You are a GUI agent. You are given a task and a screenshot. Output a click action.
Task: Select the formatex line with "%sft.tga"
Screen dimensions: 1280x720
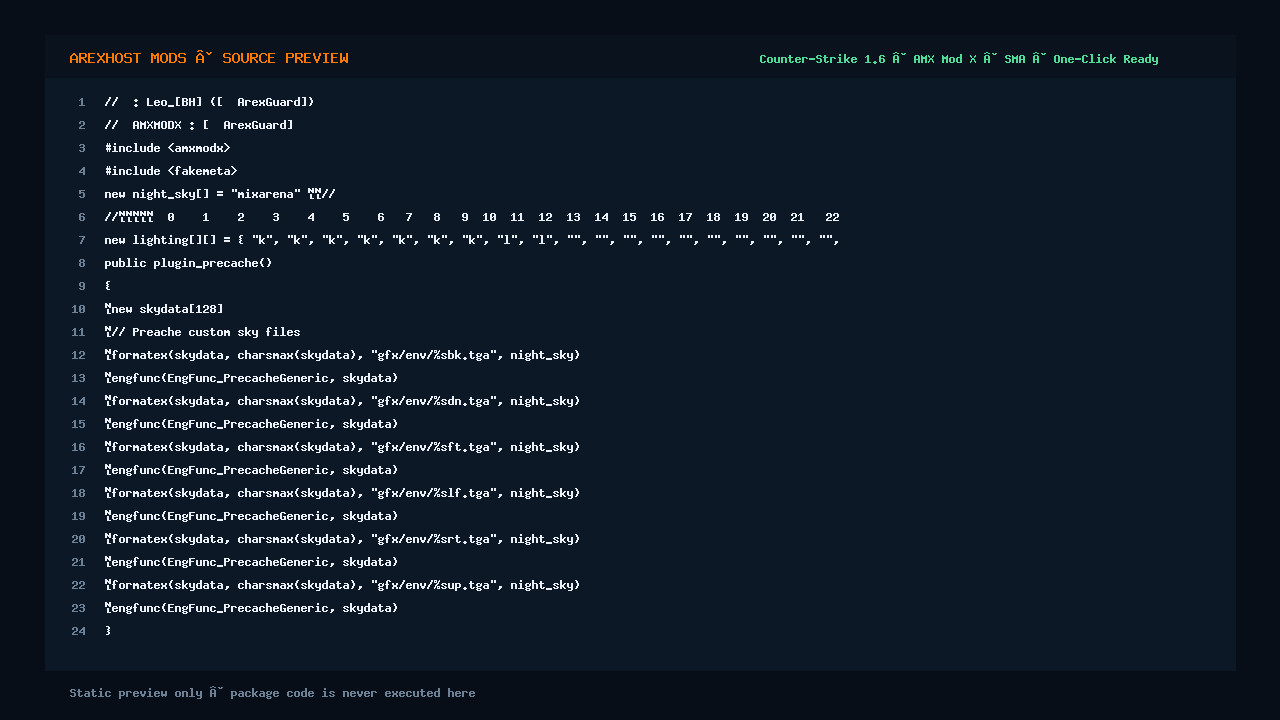click(342, 447)
